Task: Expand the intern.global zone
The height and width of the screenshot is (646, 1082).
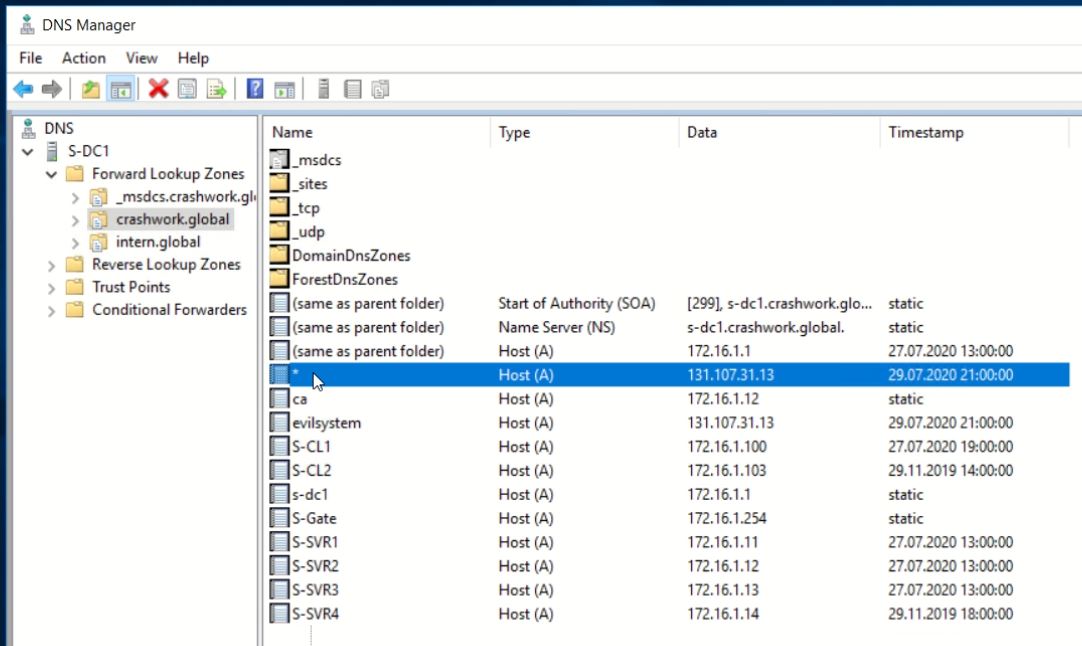Action: [75, 243]
